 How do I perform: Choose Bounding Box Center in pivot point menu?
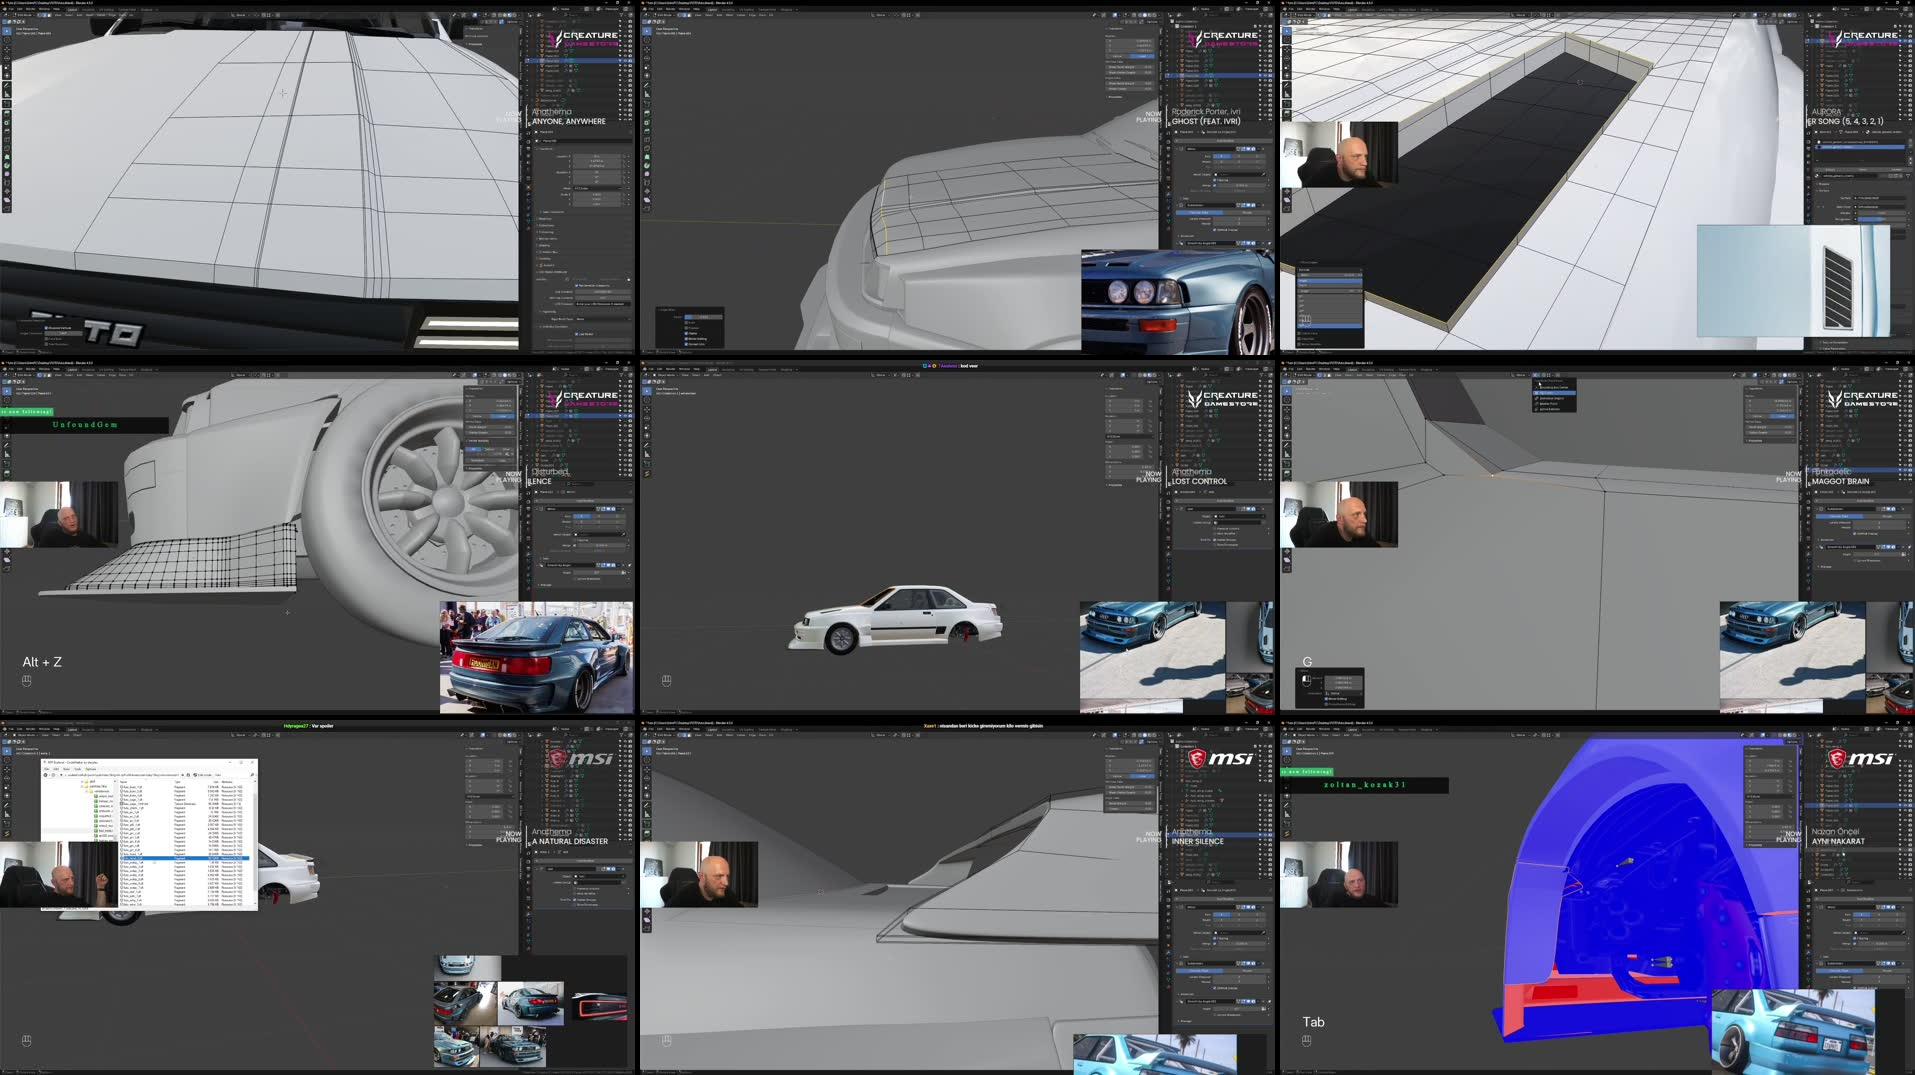click(x=1554, y=387)
